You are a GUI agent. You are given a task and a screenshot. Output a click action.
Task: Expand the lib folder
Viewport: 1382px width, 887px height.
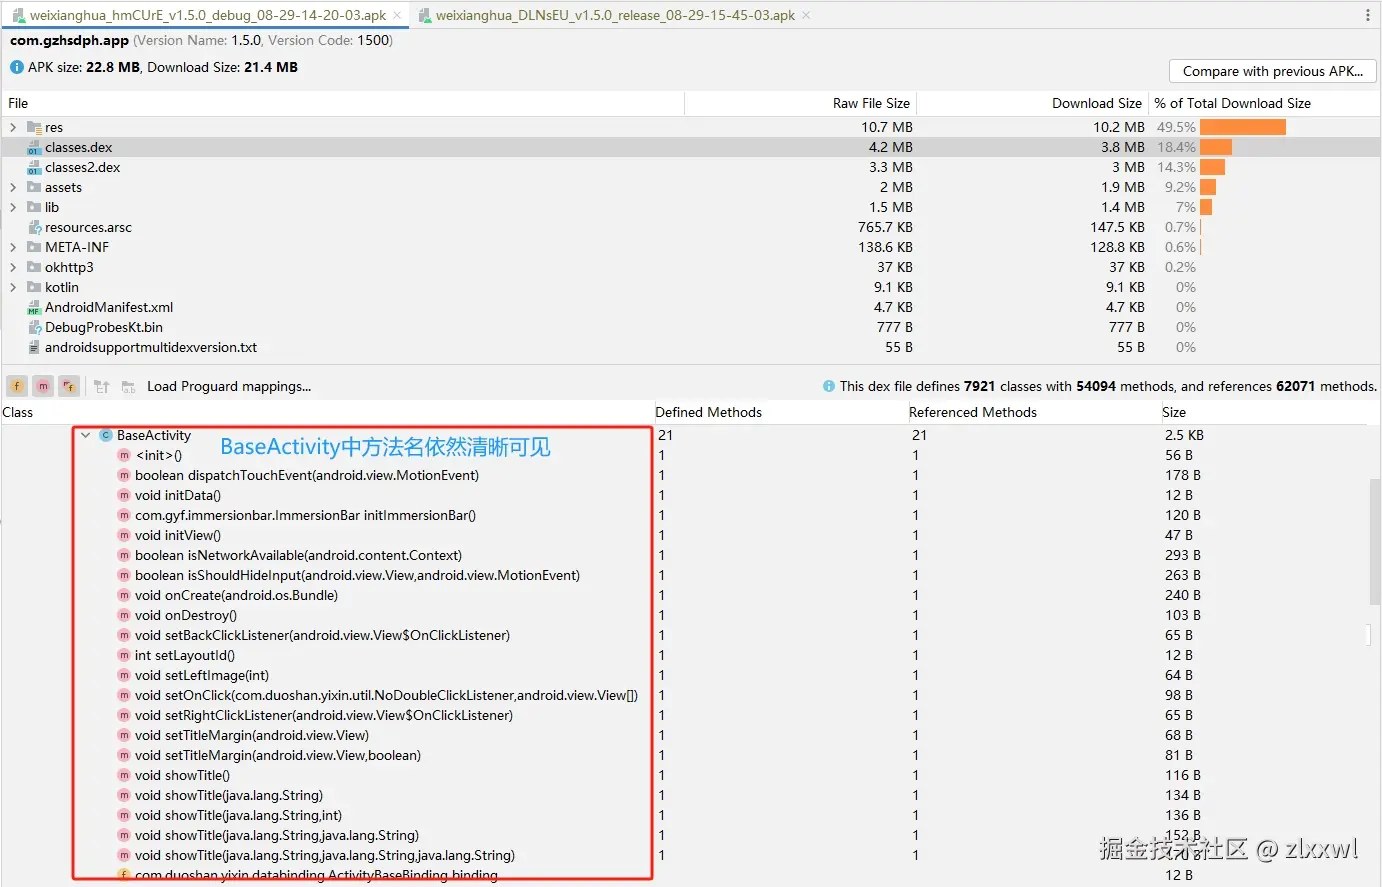click(13, 207)
